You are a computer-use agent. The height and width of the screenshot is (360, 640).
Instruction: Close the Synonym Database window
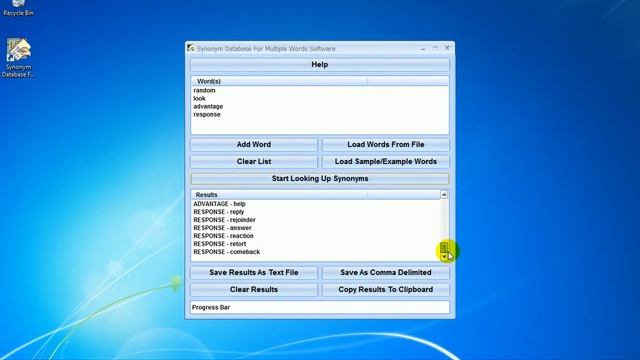pos(447,48)
